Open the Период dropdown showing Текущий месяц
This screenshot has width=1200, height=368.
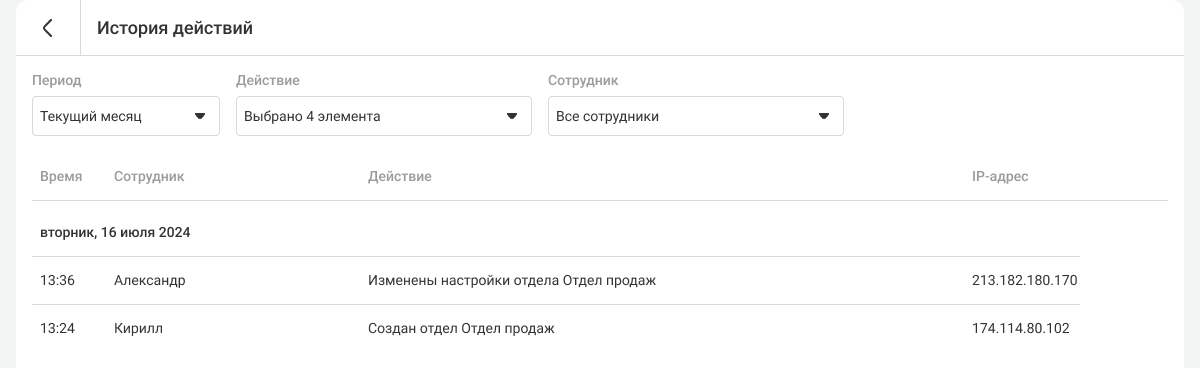pos(126,116)
